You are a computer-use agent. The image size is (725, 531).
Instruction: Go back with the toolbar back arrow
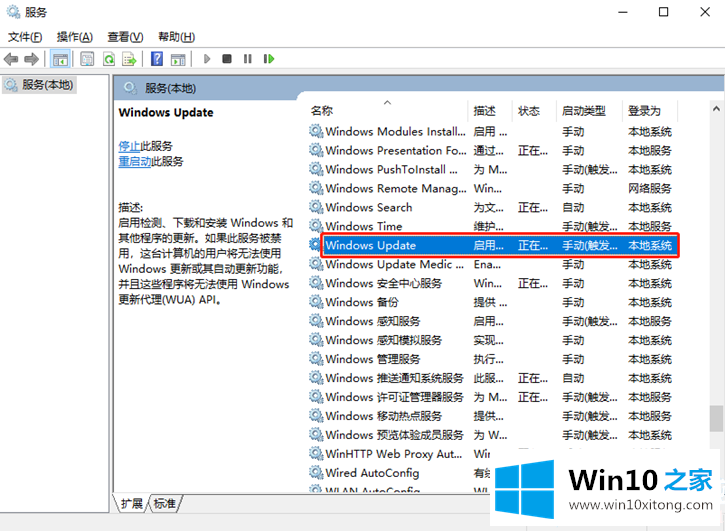pyautogui.click(x=11, y=59)
